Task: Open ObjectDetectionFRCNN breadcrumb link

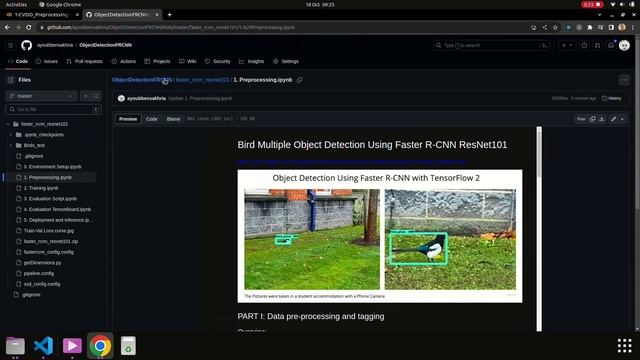Action: tap(142, 80)
